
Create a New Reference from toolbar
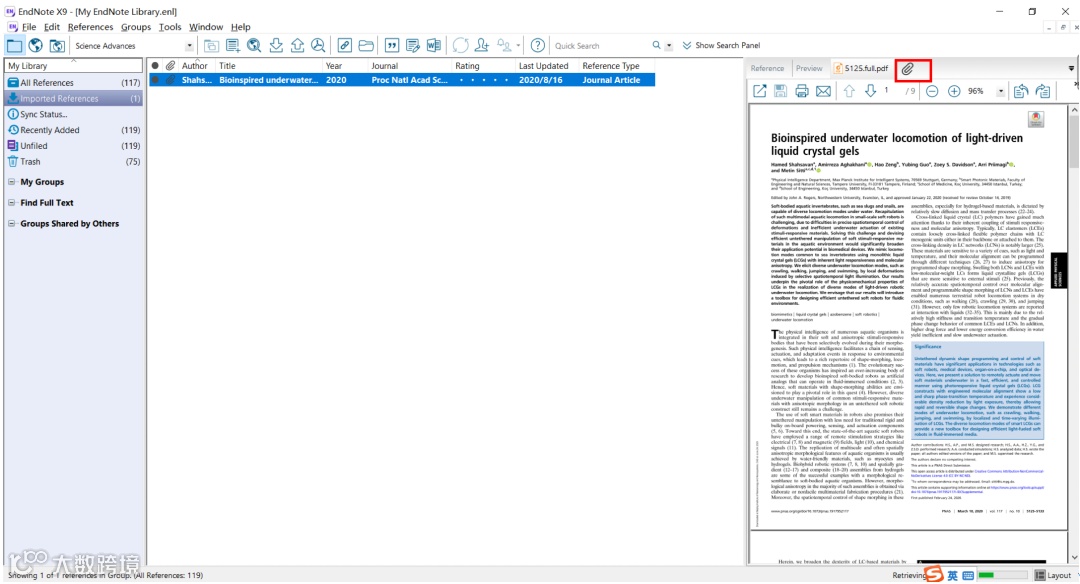[x=233, y=45]
